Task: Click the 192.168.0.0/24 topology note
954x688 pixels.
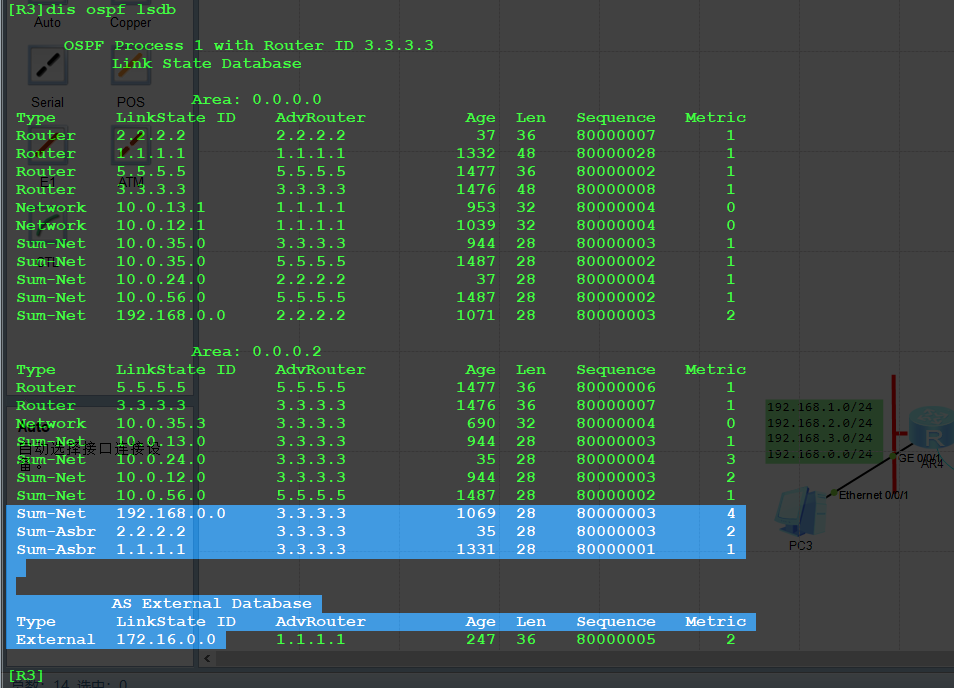Action: coord(820,454)
